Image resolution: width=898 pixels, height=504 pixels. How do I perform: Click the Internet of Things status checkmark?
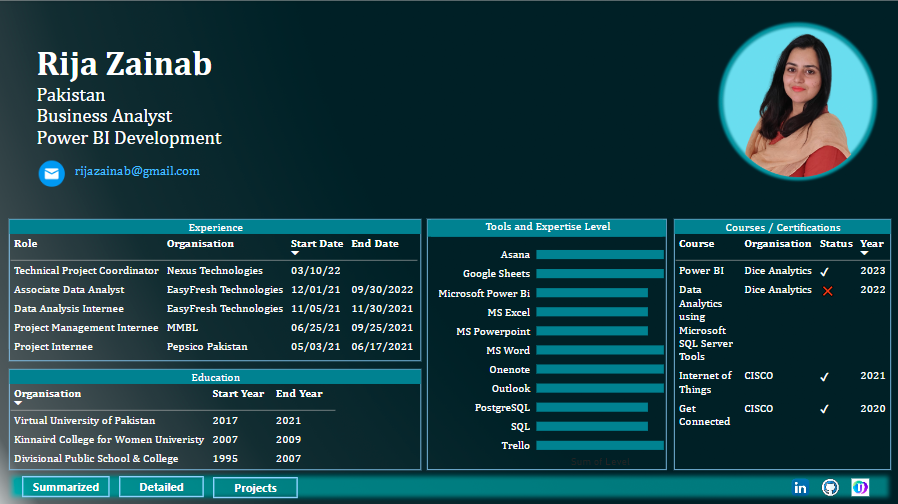pyautogui.click(x=825, y=377)
